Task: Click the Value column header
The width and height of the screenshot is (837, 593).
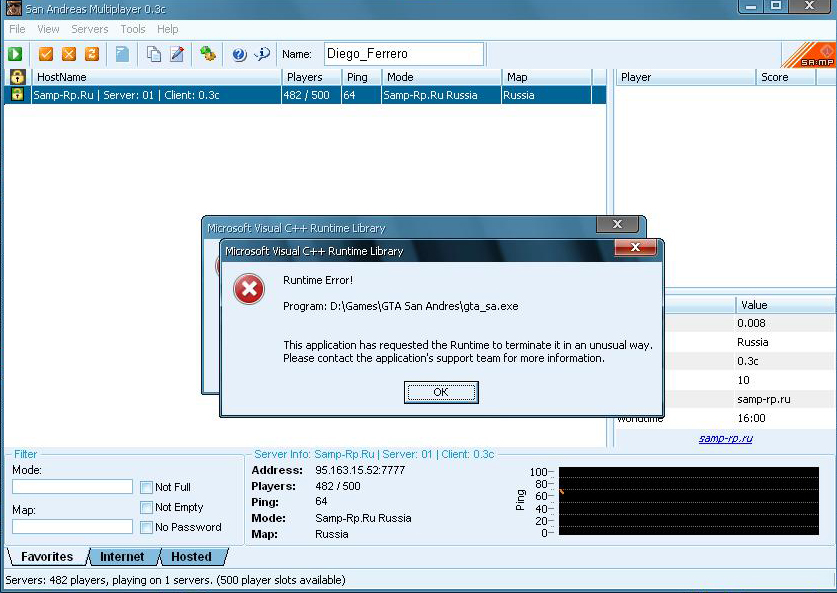Action: tap(785, 305)
